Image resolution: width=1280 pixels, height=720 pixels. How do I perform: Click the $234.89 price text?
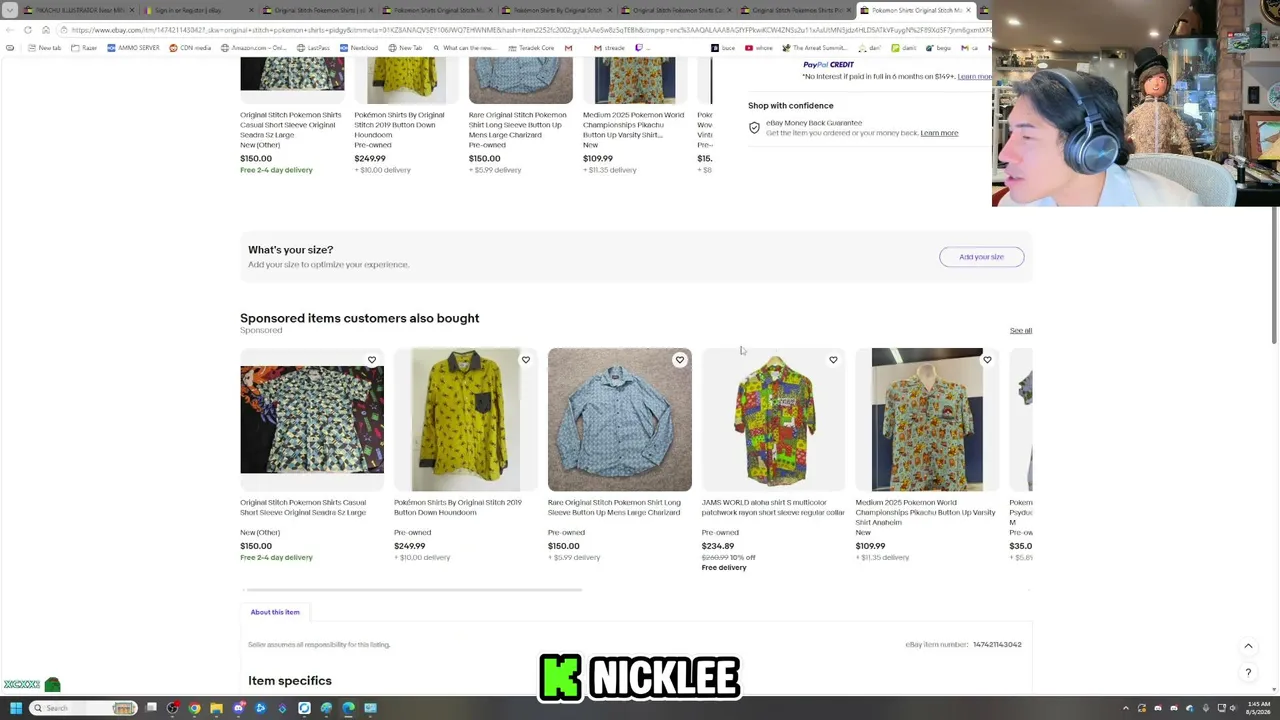(x=718, y=546)
